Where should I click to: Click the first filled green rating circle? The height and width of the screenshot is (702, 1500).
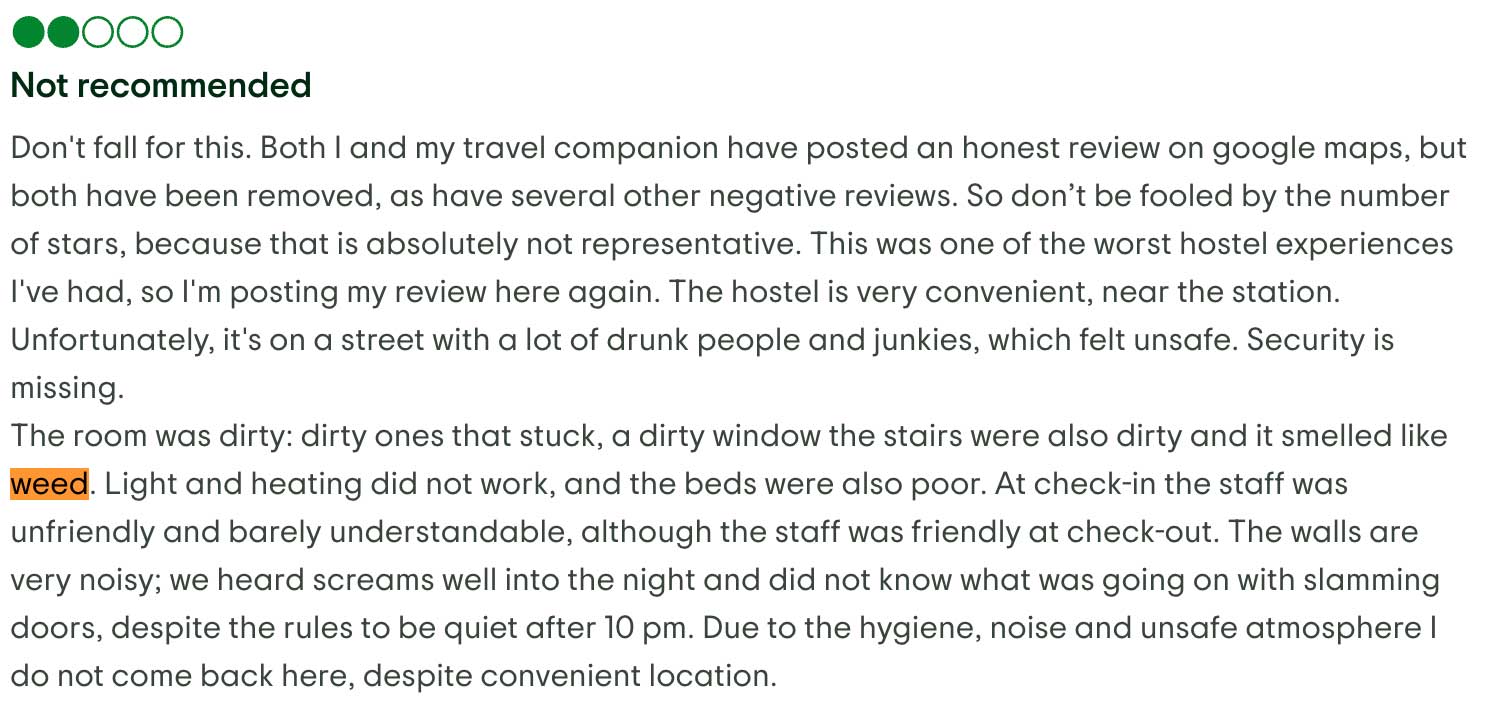pos(28,33)
